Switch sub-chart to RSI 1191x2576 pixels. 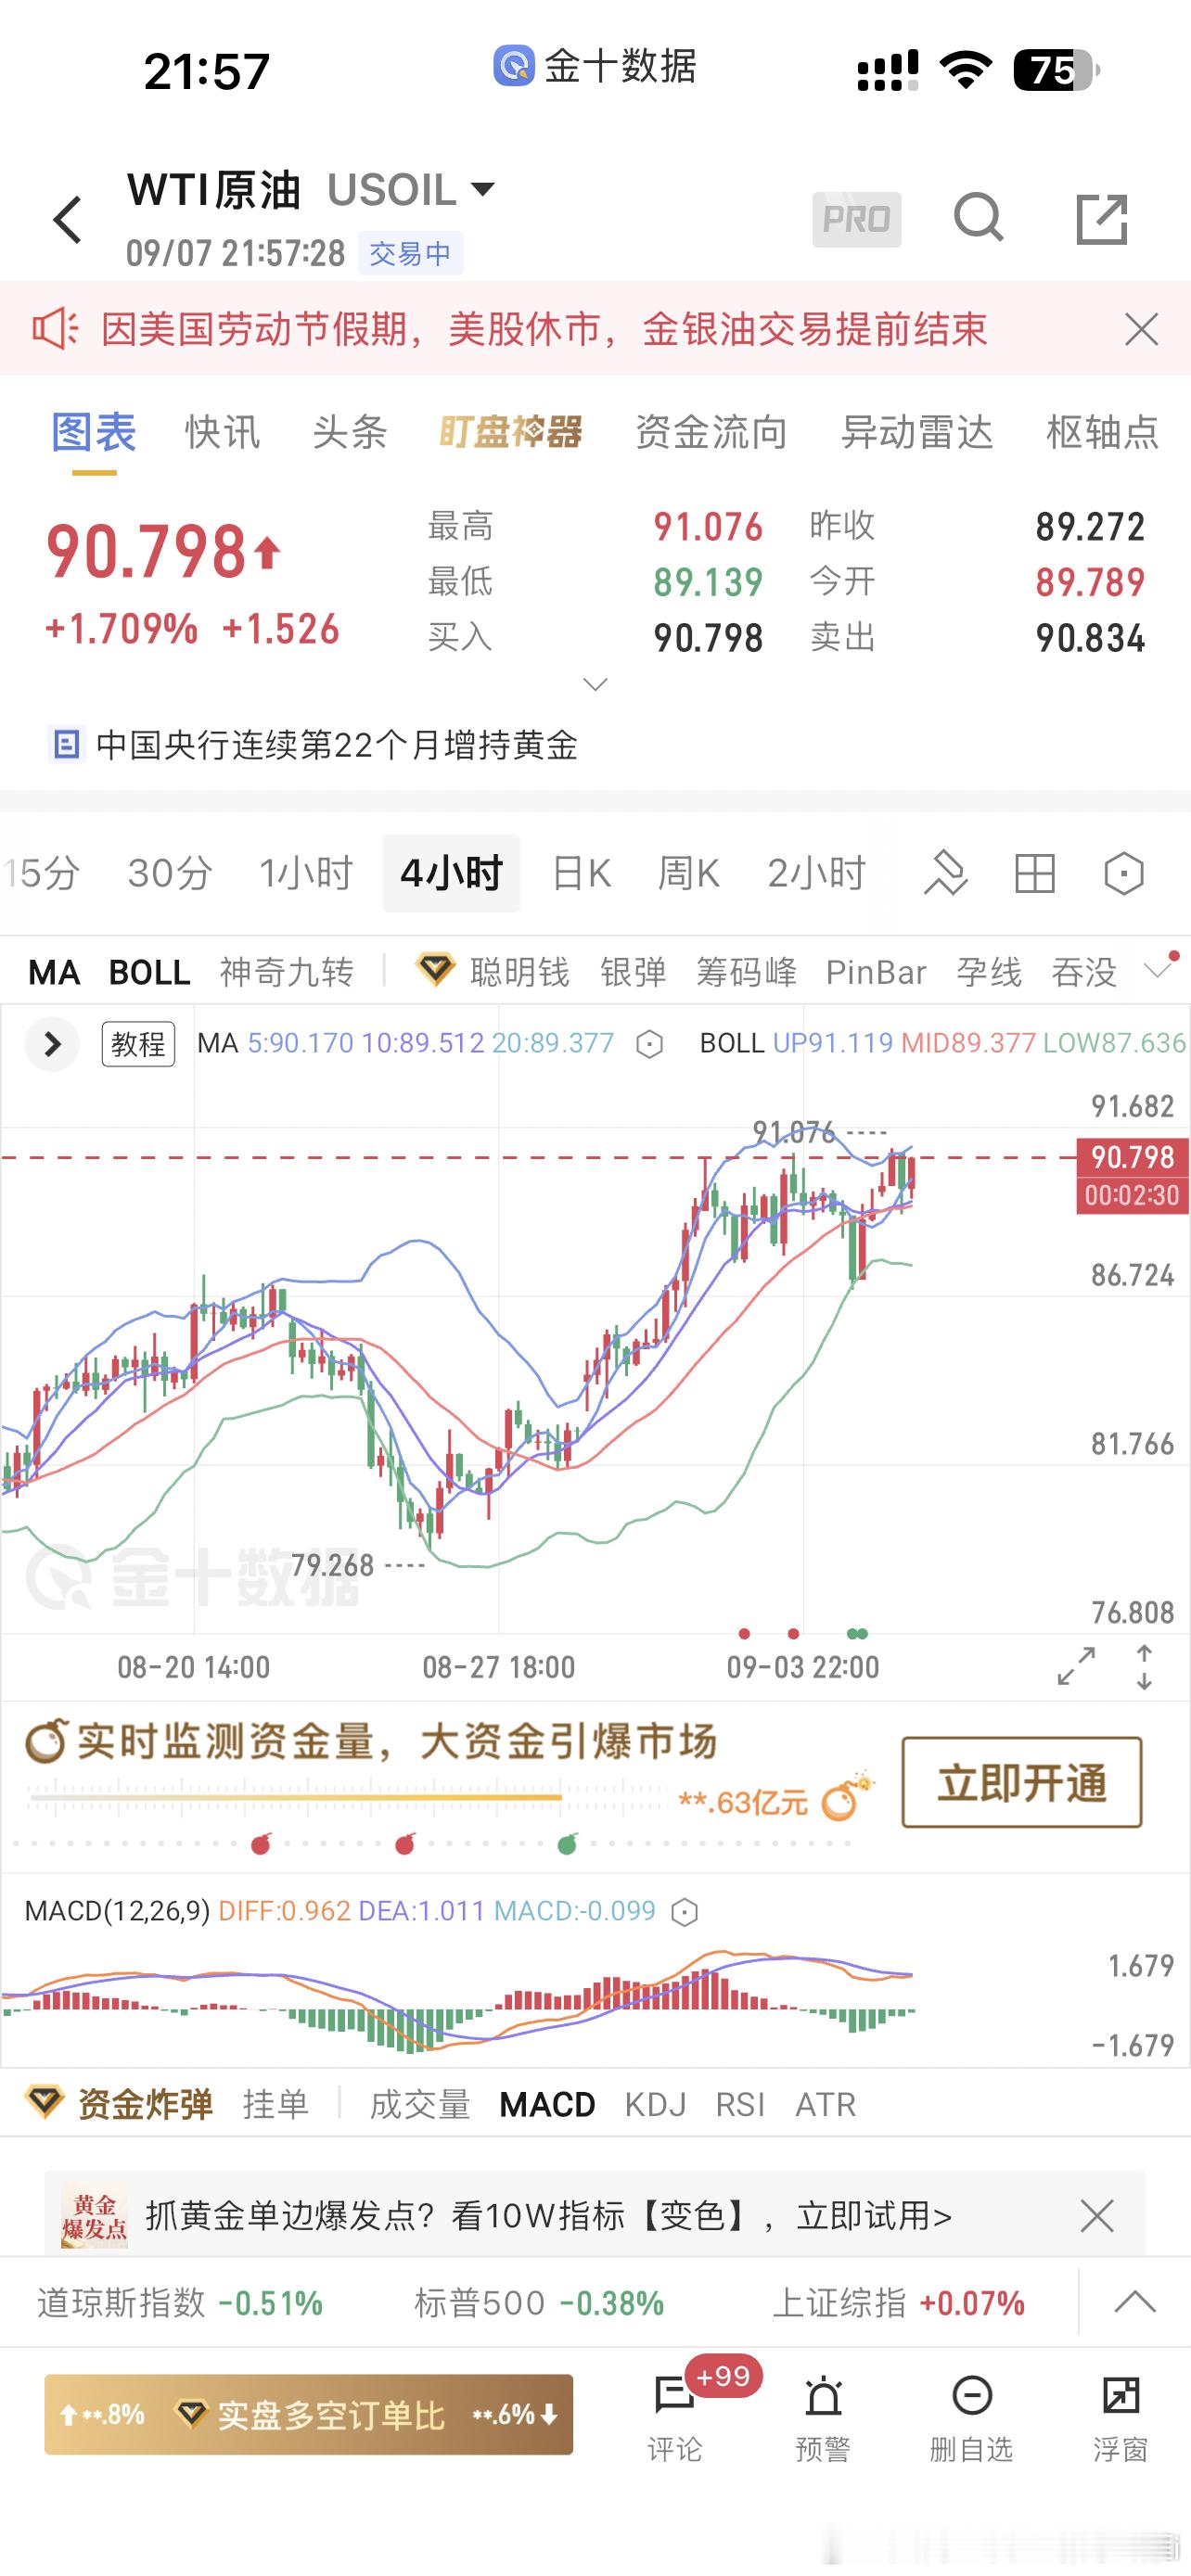coord(740,2105)
